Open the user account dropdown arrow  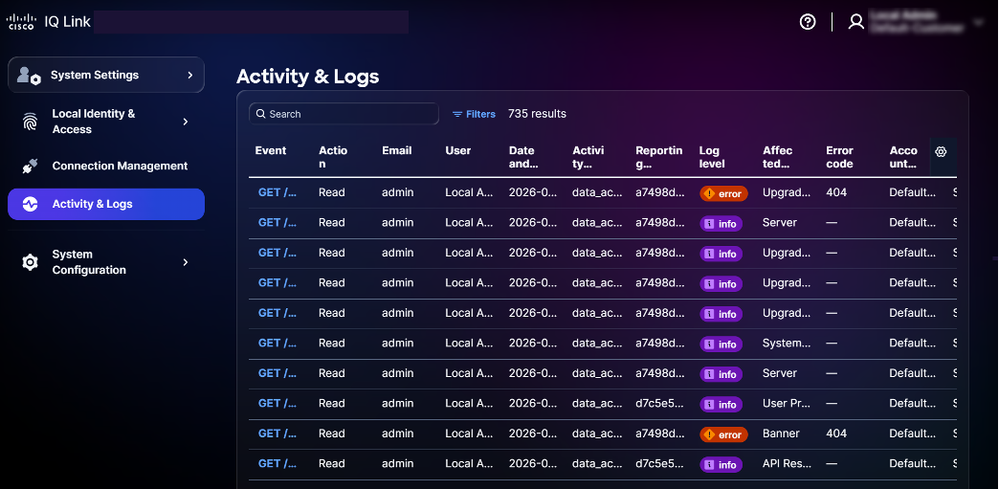tap(979, 24)
